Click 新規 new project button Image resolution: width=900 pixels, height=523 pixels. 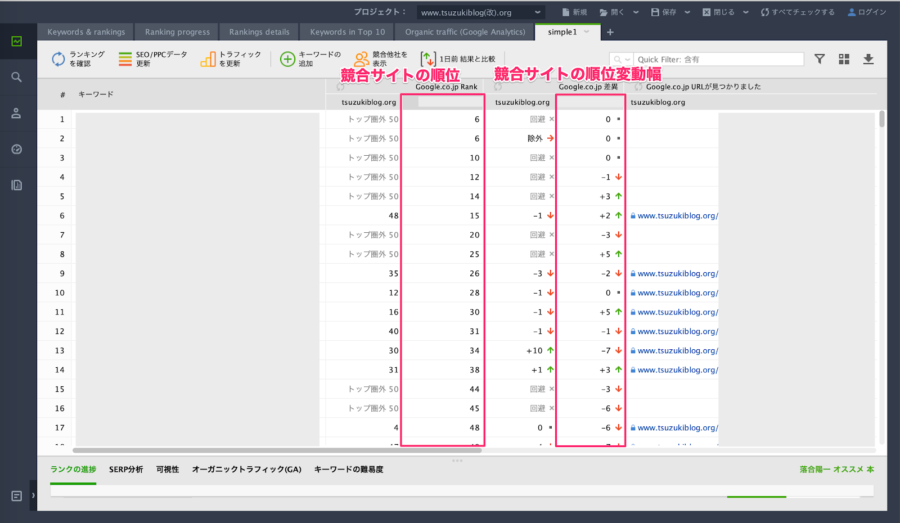[x=574, y=12]
